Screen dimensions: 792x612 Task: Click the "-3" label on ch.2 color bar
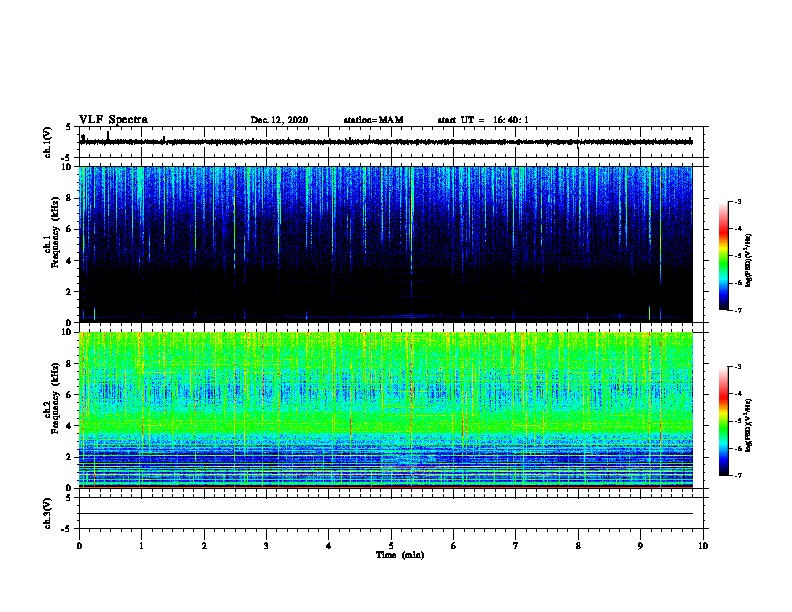[738, 367]
